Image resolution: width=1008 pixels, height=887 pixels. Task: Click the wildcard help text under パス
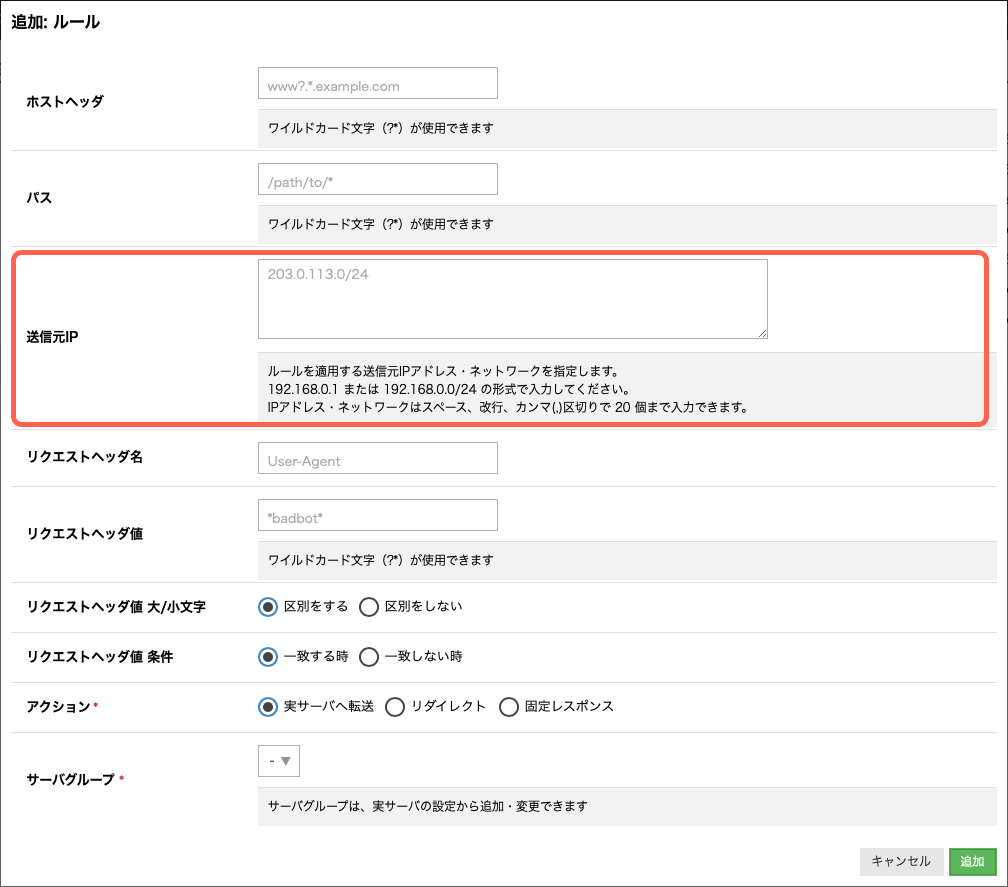point(381,224)
